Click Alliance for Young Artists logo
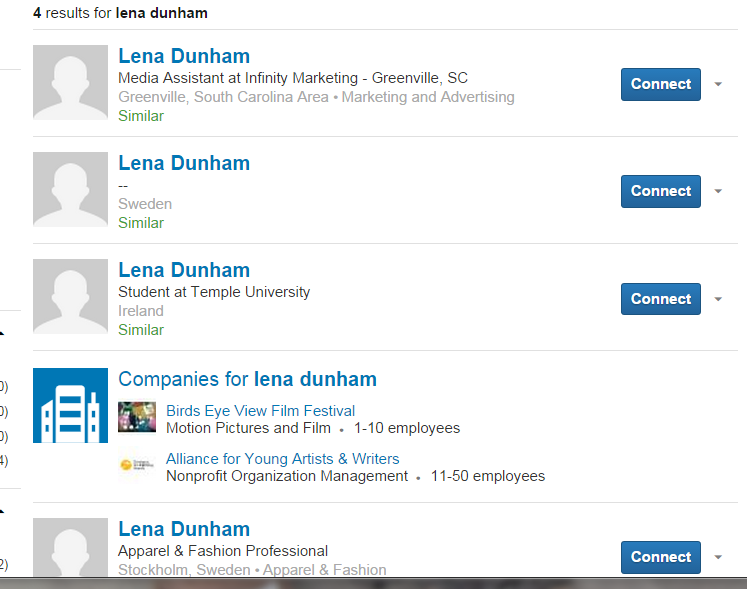747x589 pixels. [137, 465]
